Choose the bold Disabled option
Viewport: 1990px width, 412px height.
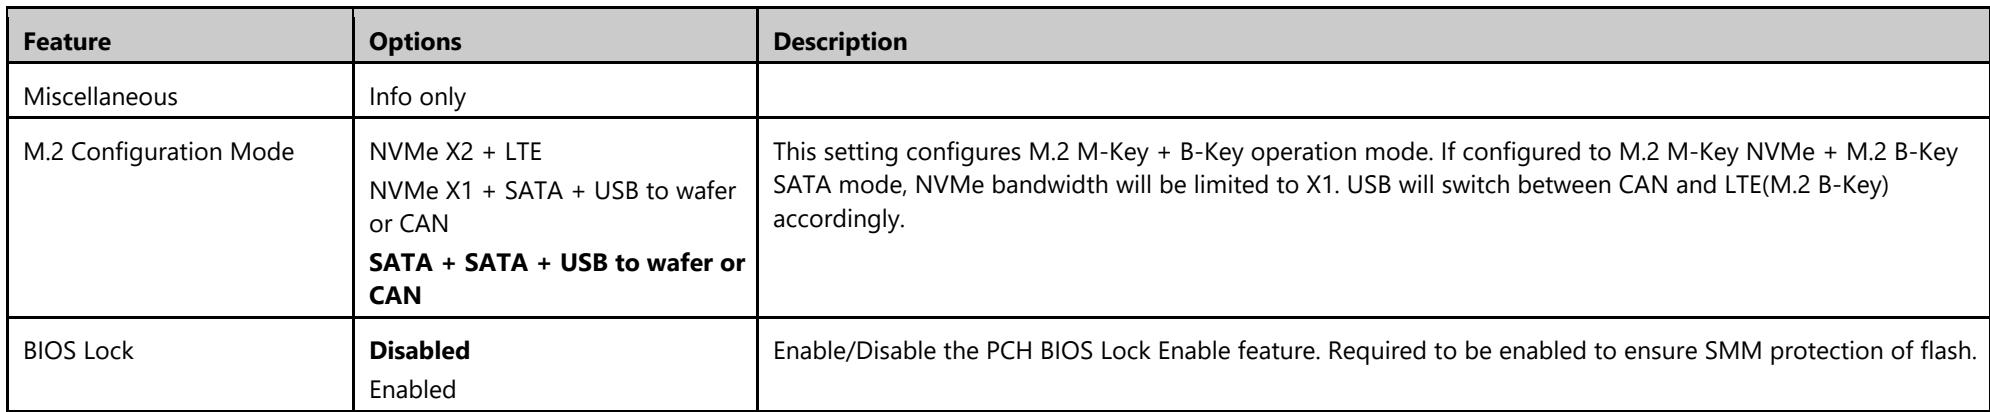click(420, 353)
